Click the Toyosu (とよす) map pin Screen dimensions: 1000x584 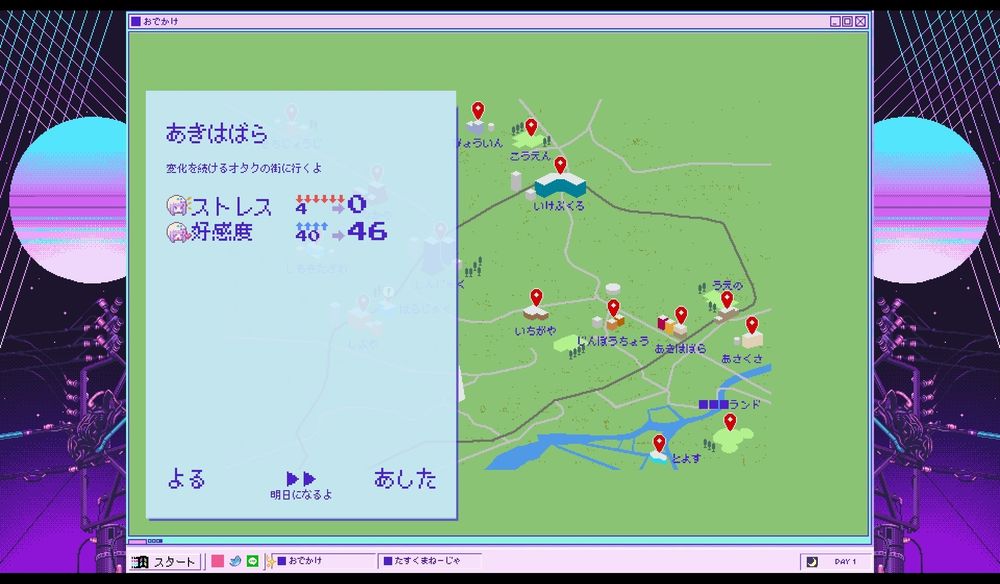tap(659, 443)
